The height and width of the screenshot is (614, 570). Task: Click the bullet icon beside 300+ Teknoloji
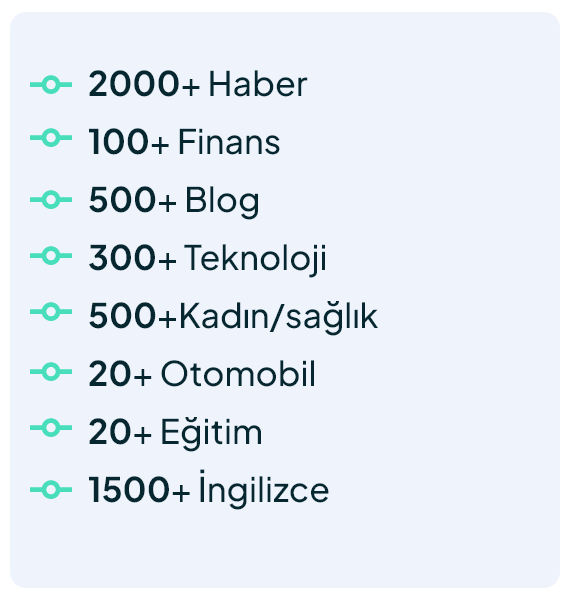(x=51, y=256)
